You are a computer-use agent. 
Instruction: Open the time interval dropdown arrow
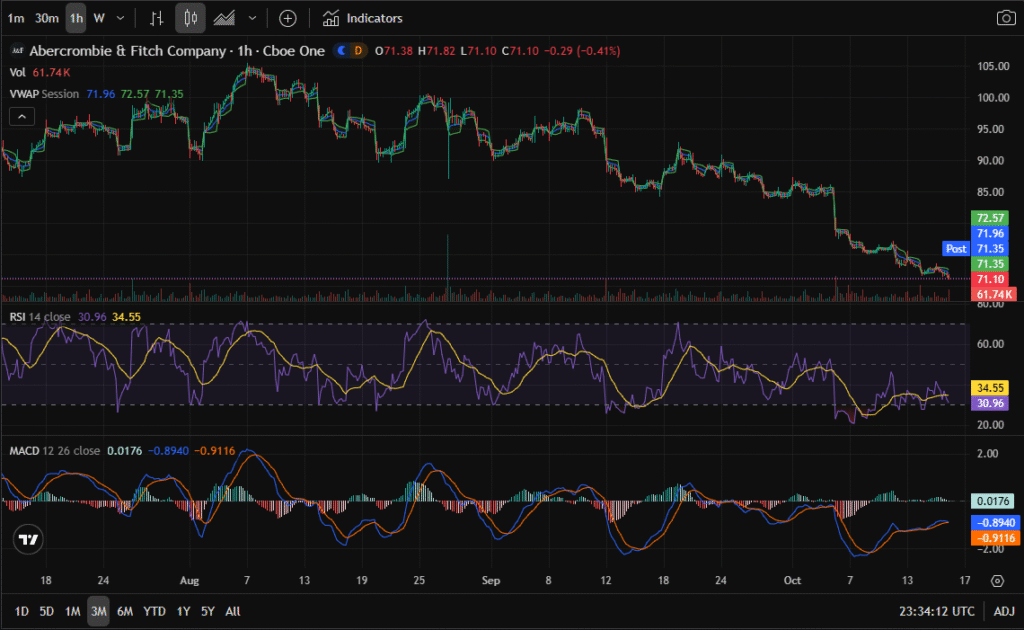121,18
